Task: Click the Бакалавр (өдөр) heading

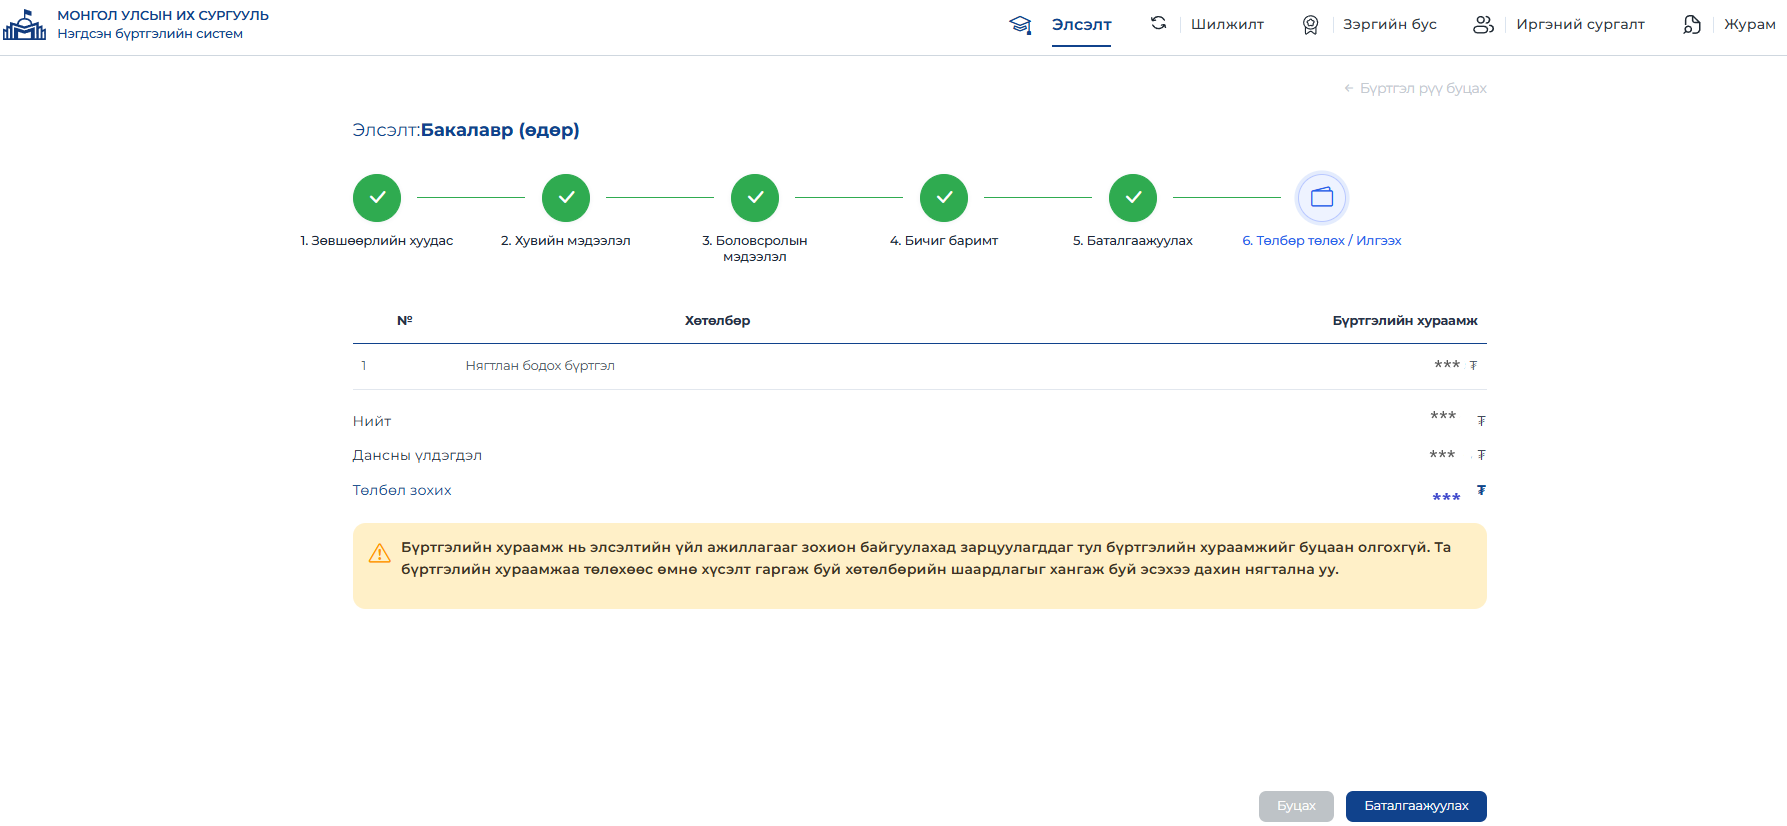Action: 500,130
